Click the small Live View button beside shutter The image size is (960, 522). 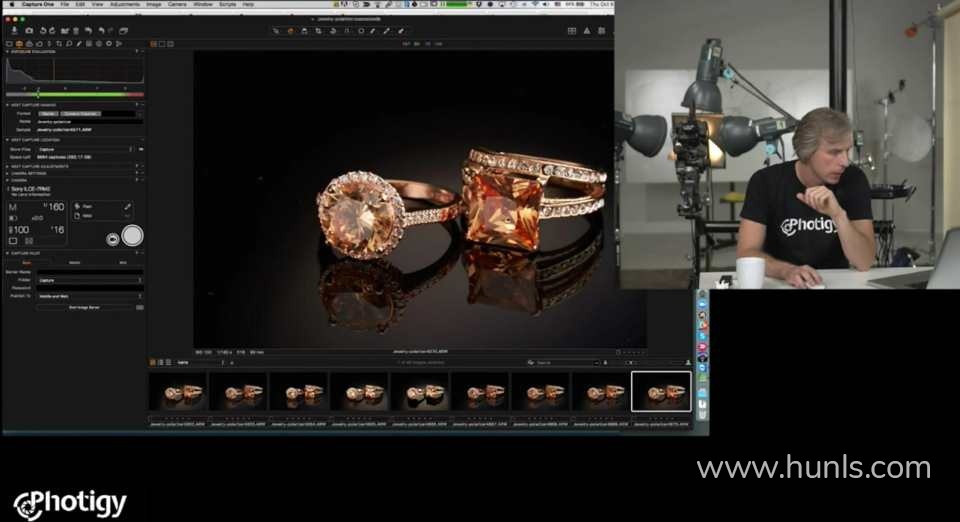113,238
